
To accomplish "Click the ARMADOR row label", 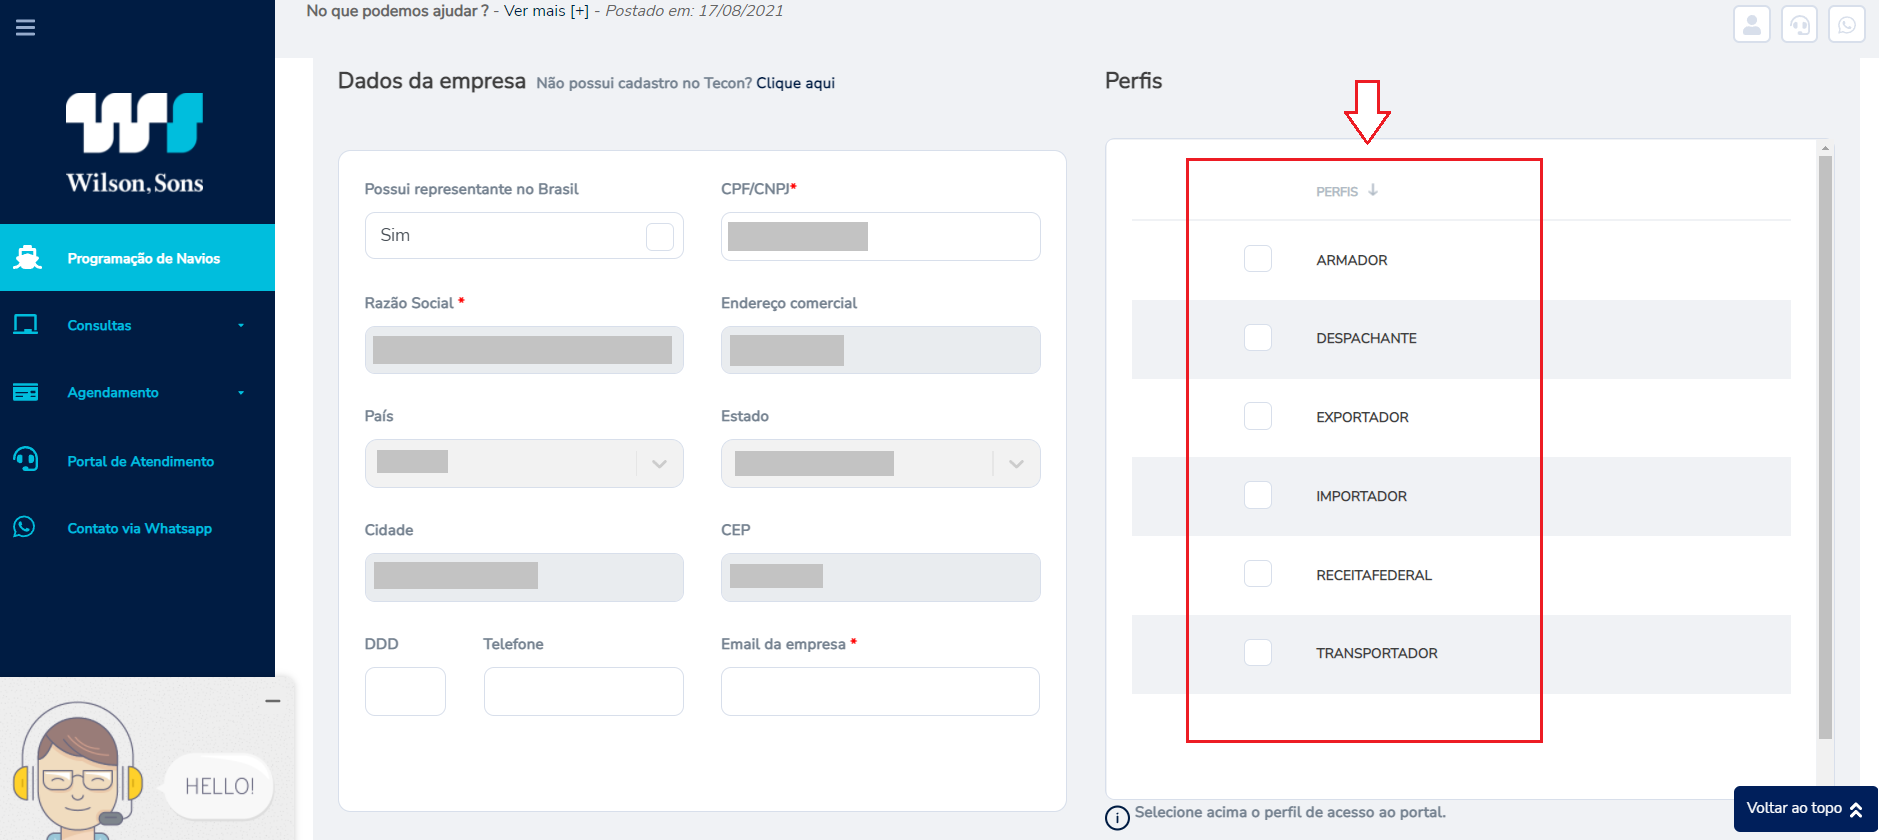I will pos(1352,260).
